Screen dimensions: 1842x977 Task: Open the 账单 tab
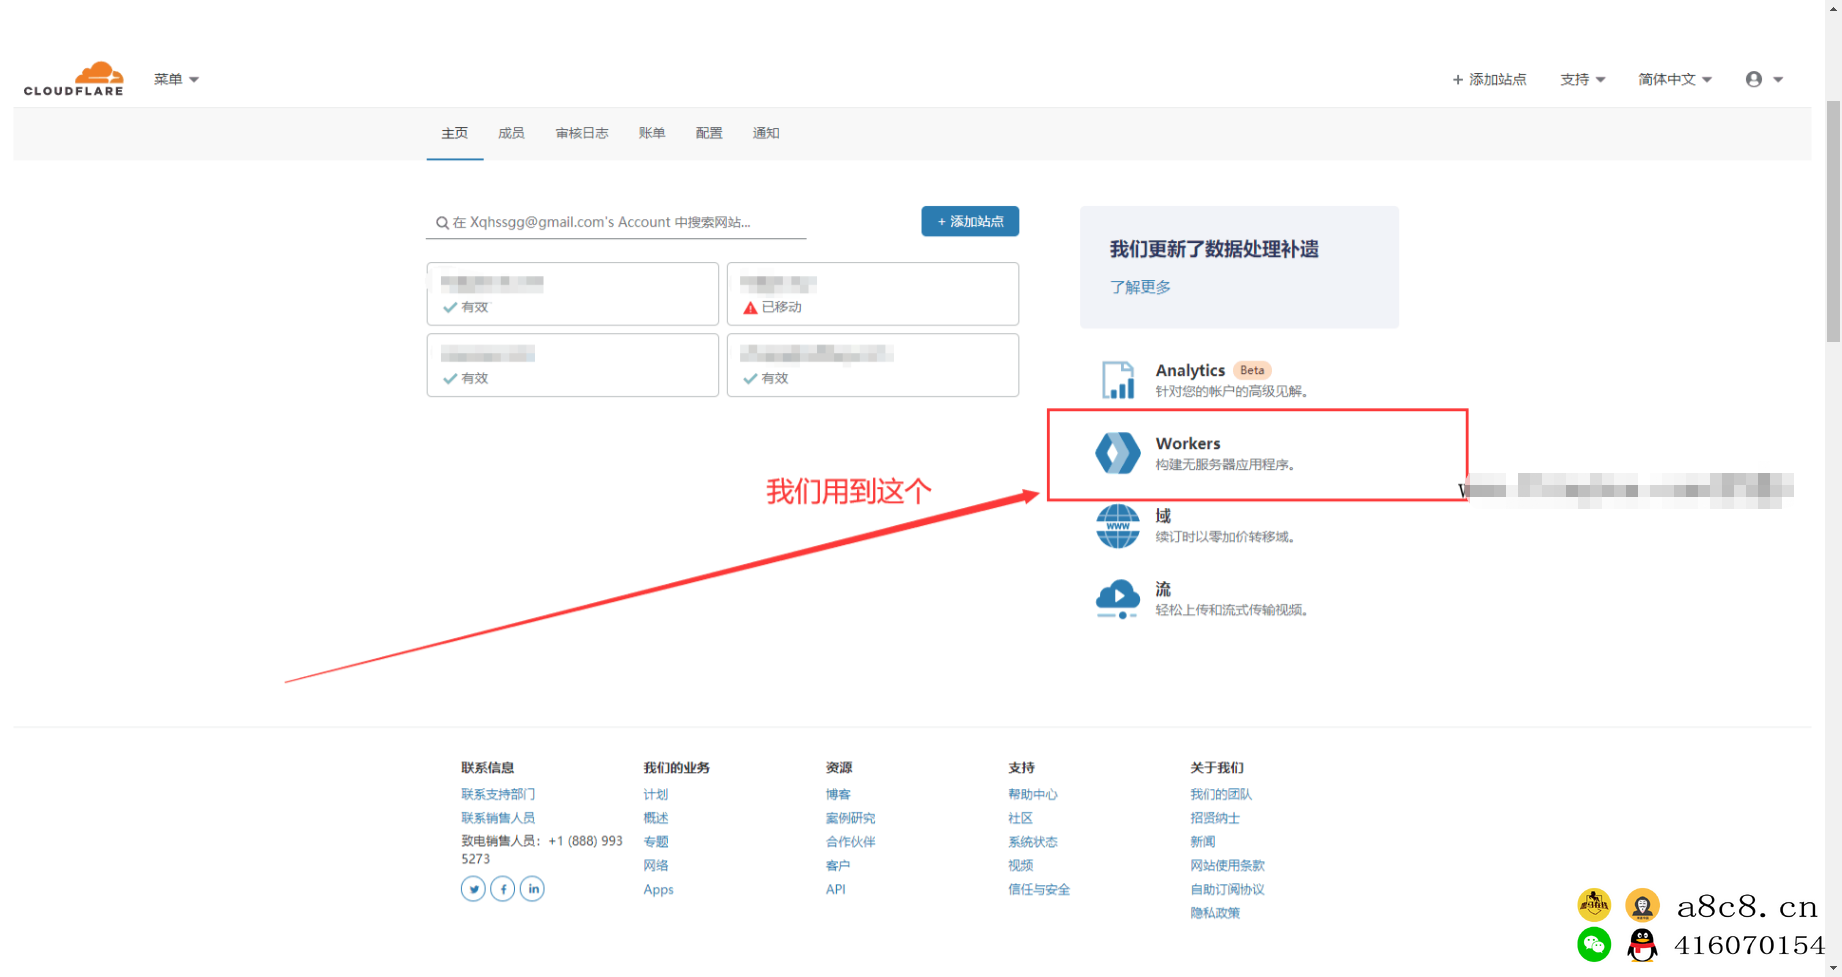(652, 133)
